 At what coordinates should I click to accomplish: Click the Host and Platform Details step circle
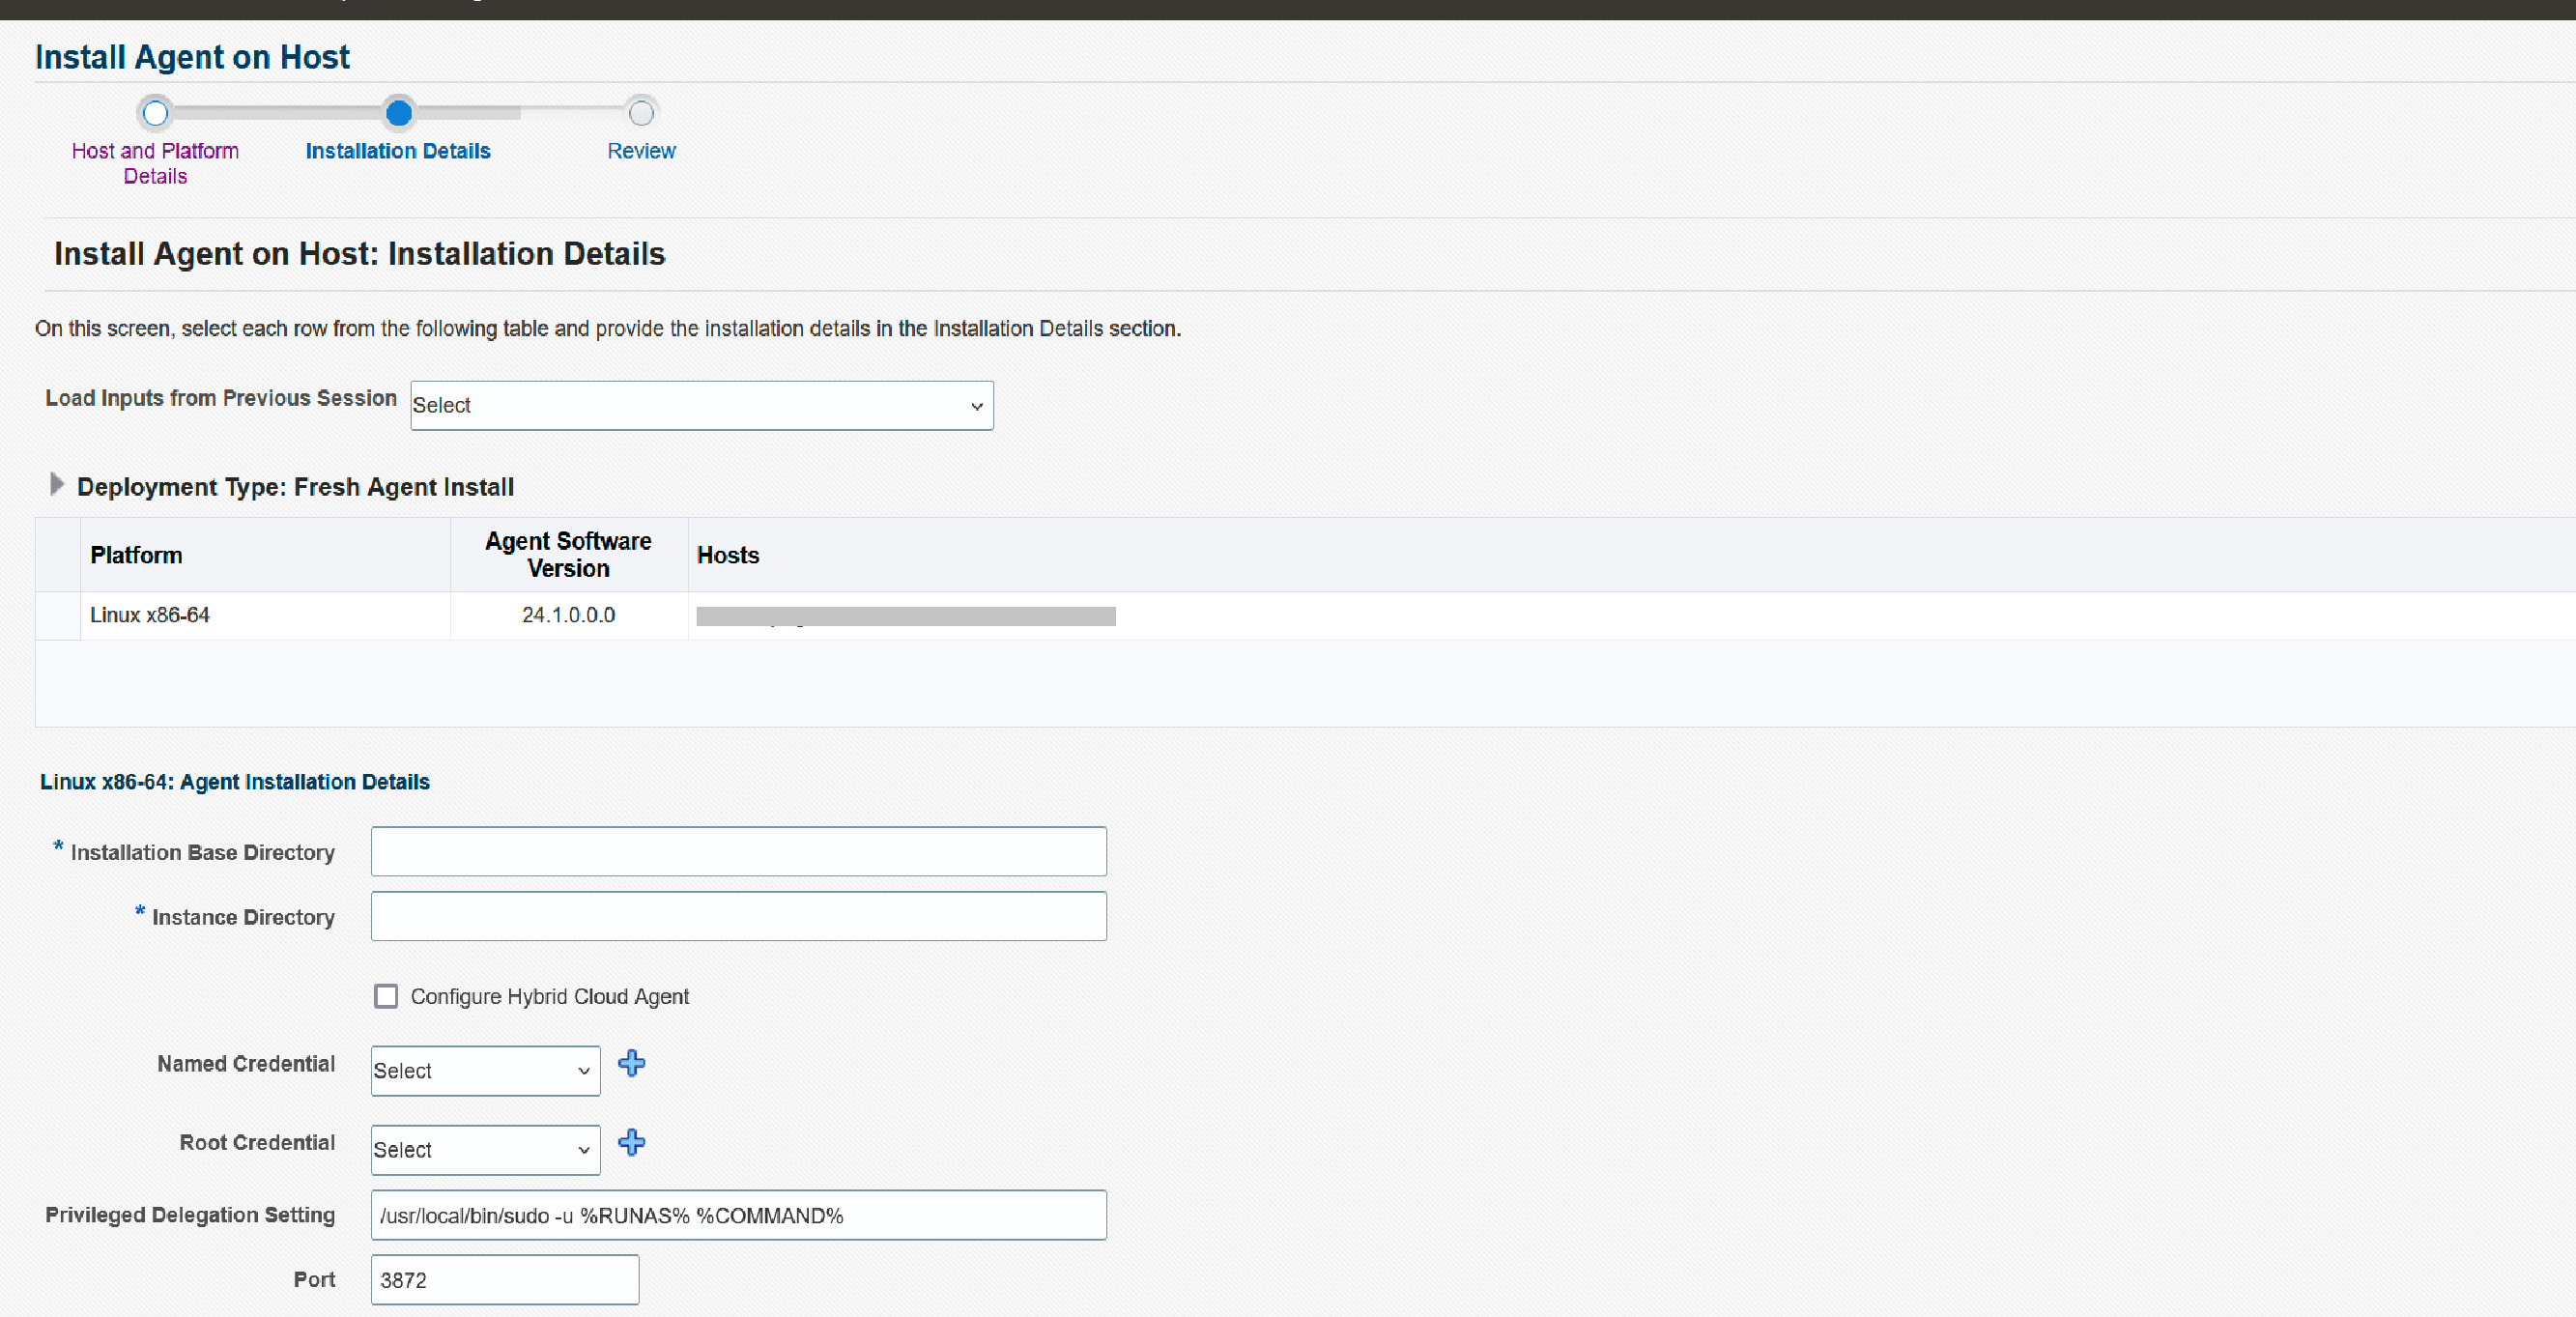[x=155, y=113]
